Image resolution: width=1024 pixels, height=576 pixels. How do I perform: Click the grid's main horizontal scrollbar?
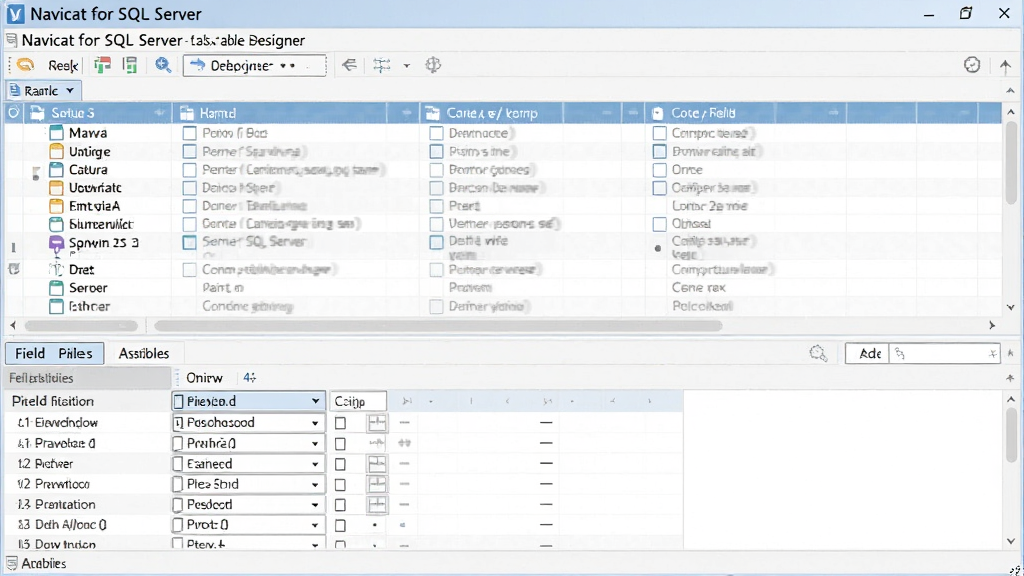[438, 325]
